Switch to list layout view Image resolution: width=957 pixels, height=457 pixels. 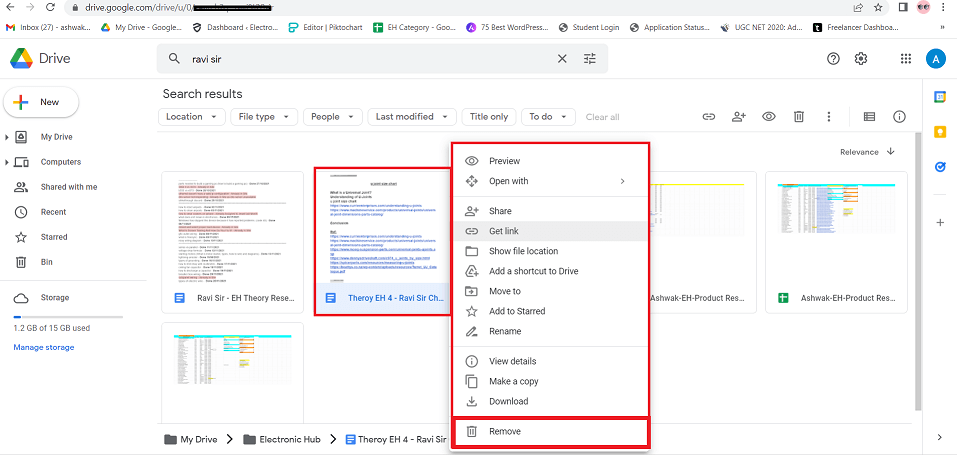pos(869,117)
